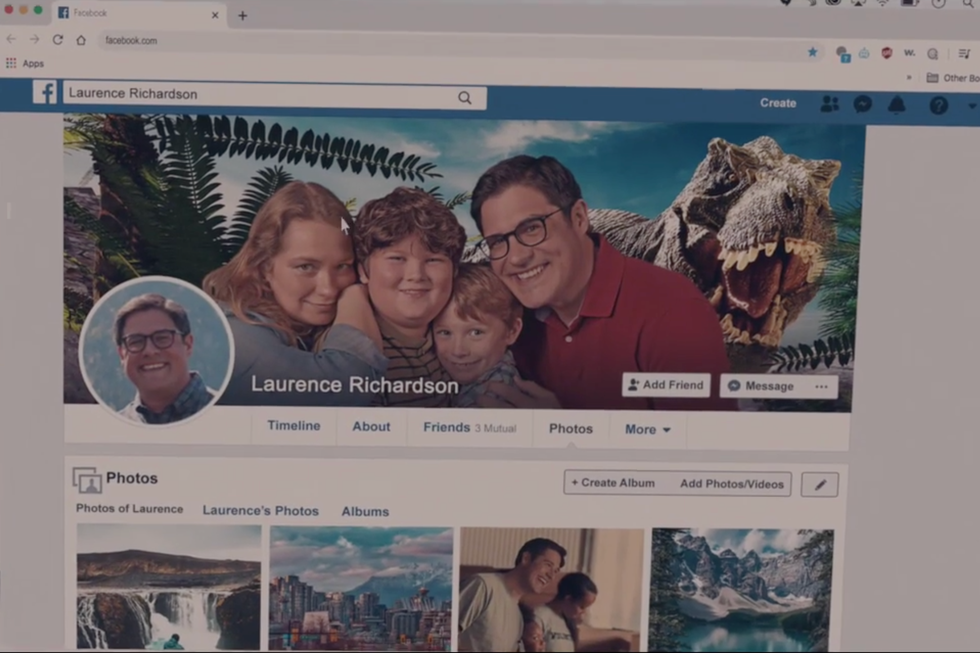Click the pencil edit icon in Photos

(x=819, y=484)
